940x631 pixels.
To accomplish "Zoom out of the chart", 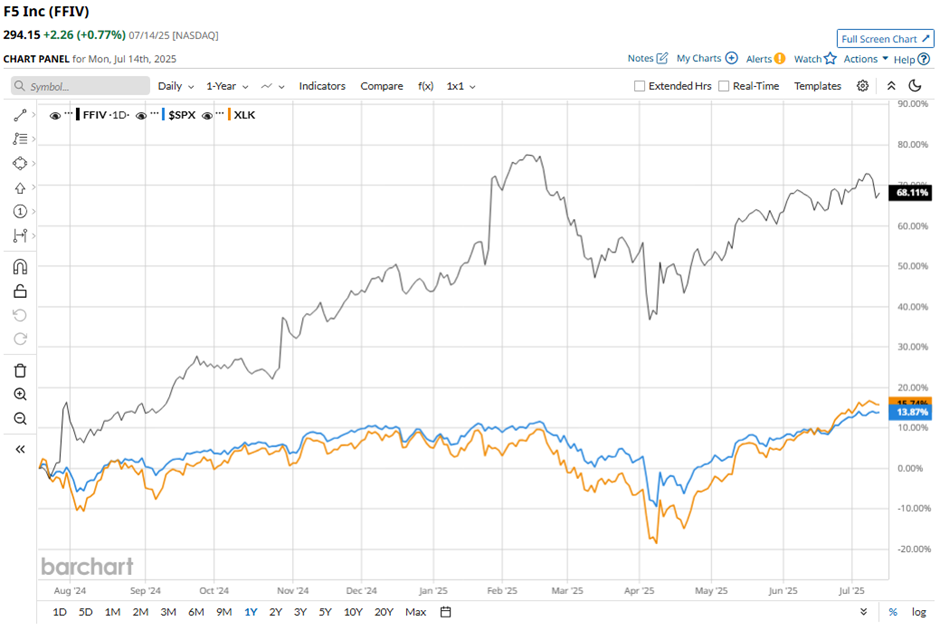I will tap(20, 418).
